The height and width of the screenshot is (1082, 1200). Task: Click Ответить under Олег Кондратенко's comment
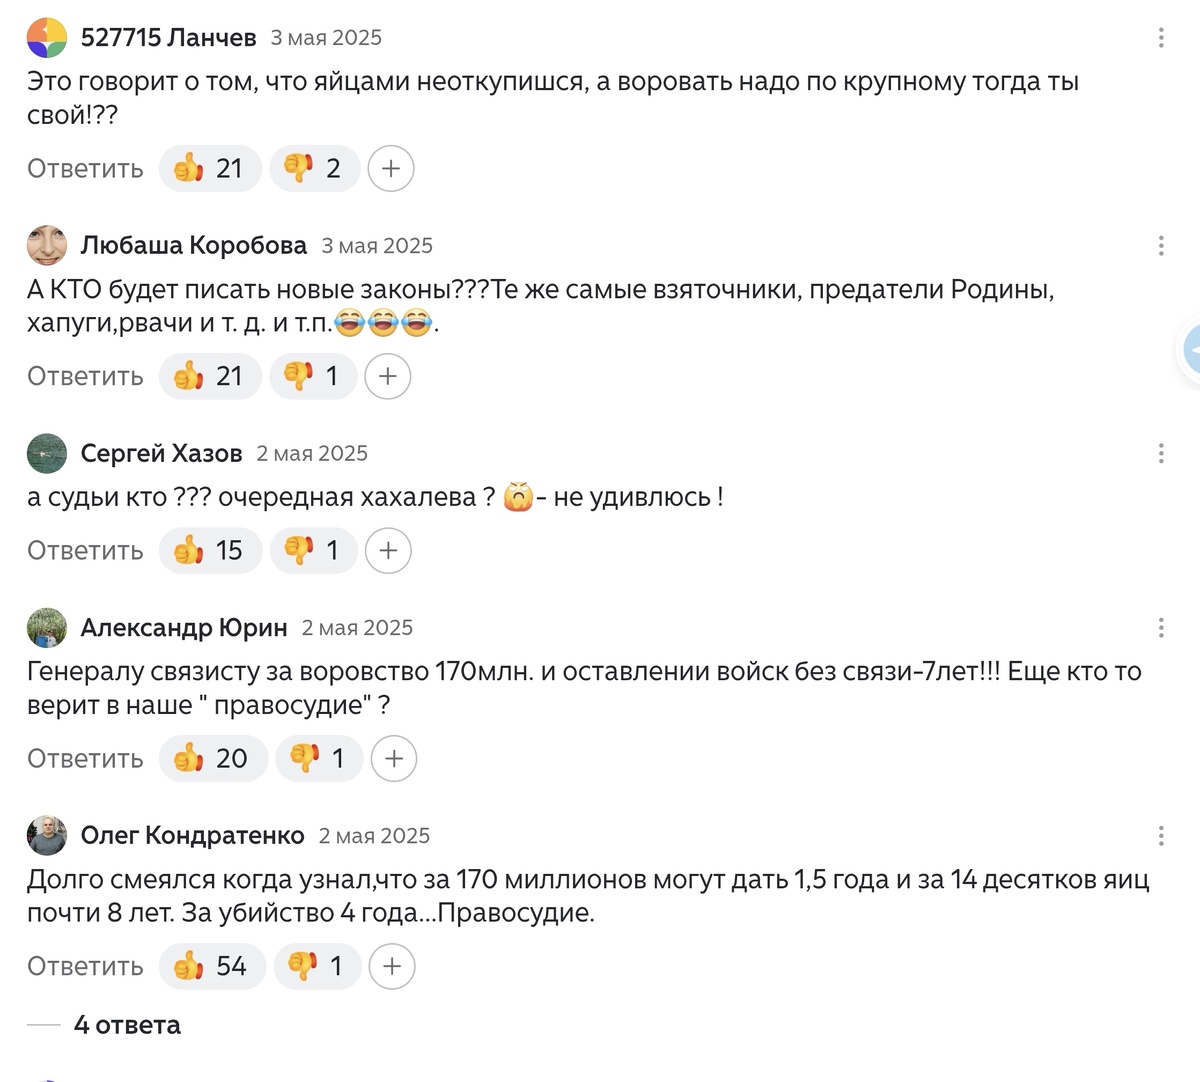tap(84, 966)
